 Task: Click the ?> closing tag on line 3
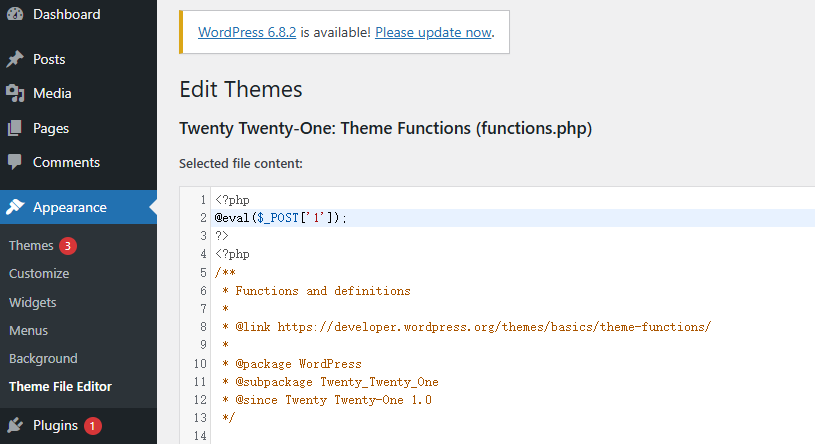(221, 236)
